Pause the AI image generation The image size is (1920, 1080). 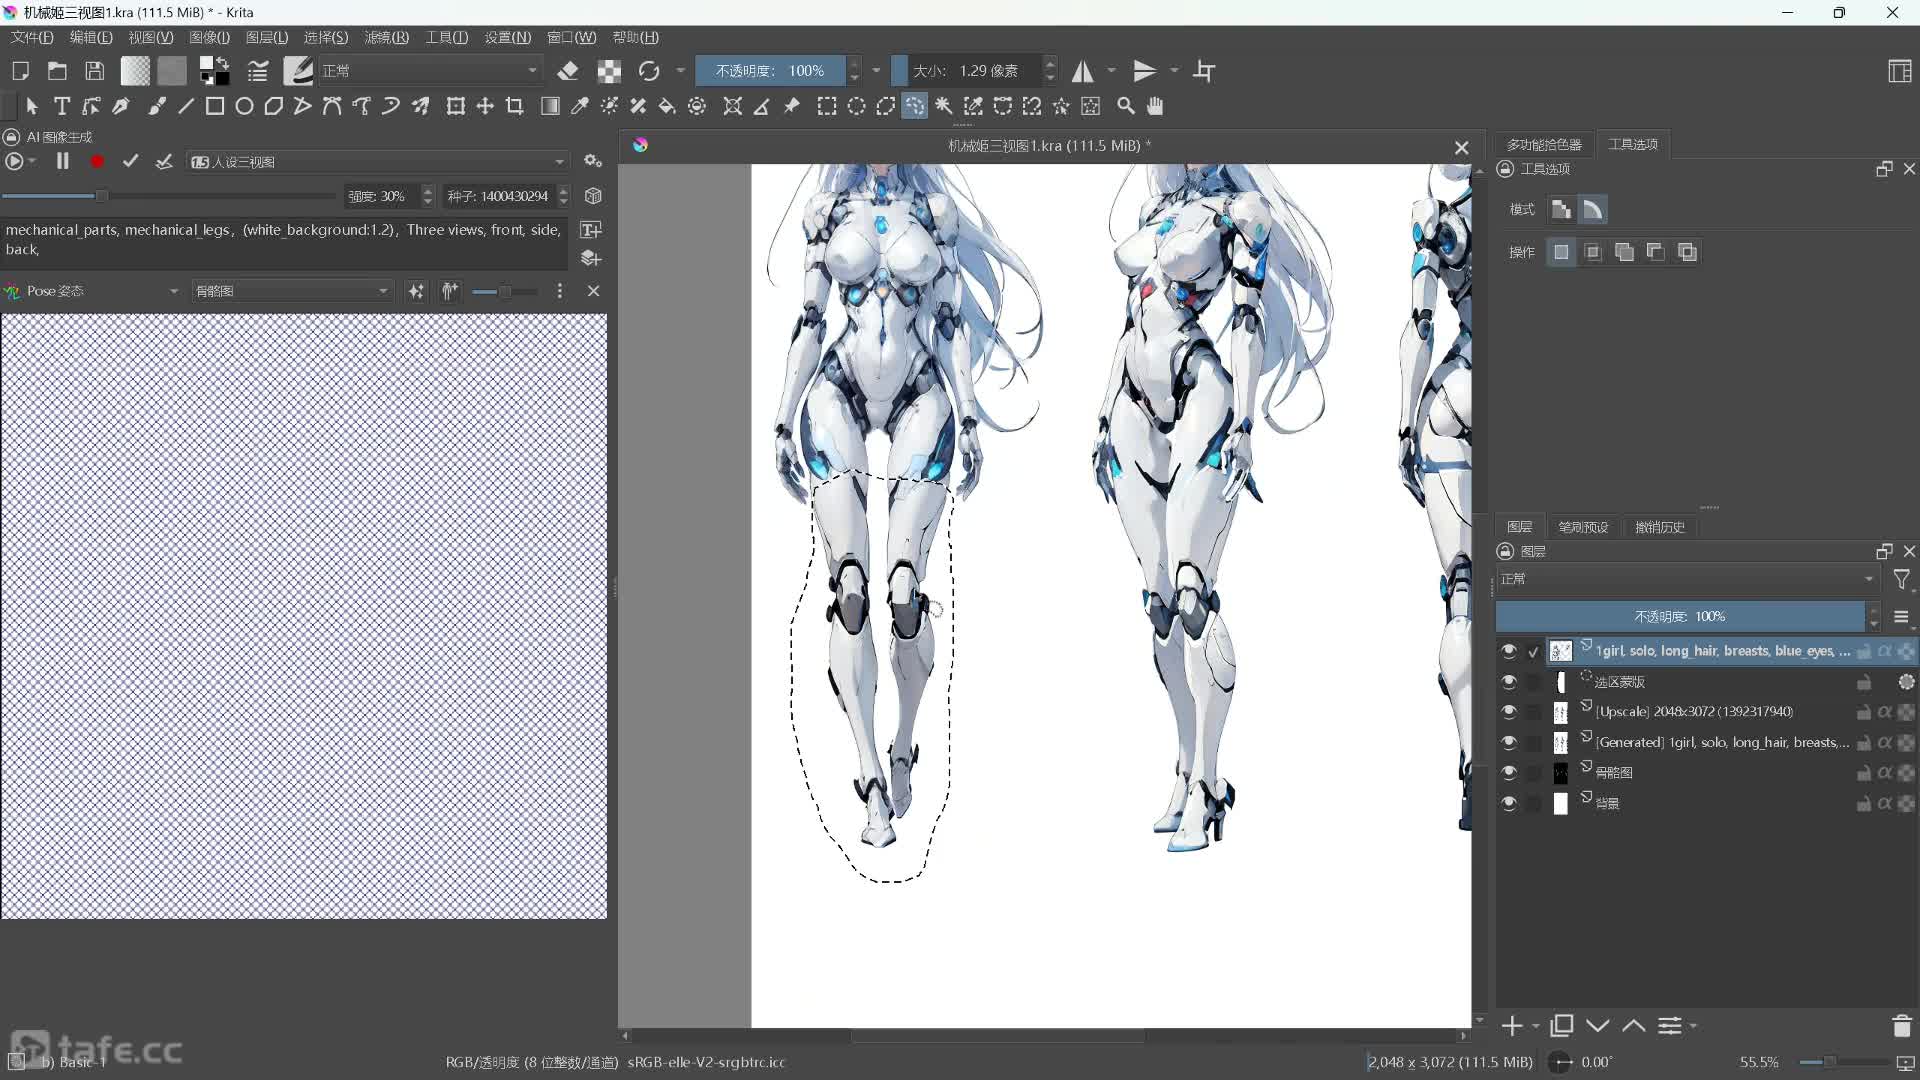point(62,161)
